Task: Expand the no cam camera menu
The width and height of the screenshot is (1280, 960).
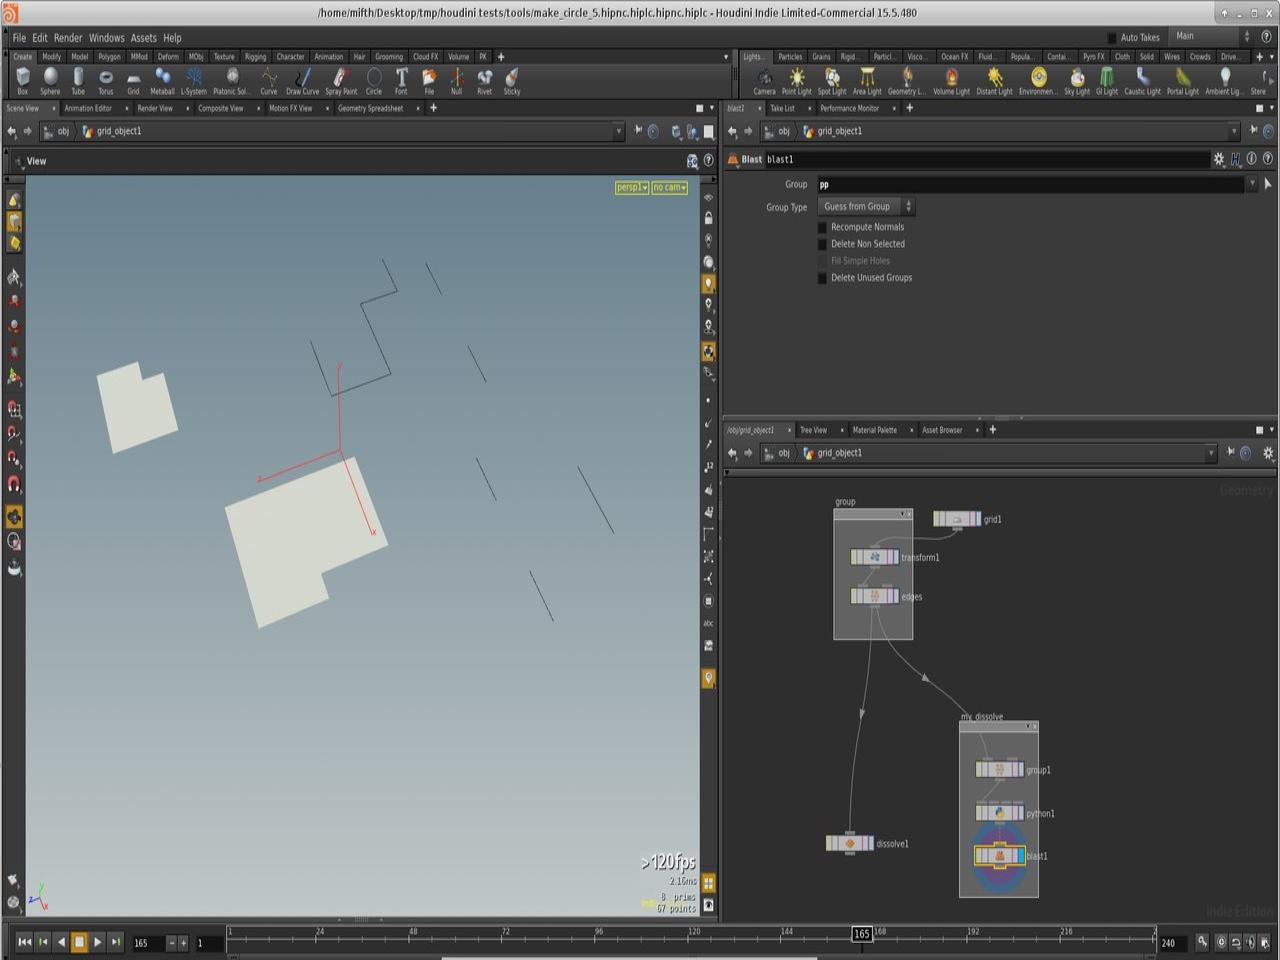Action: click(x=669, y=188)
